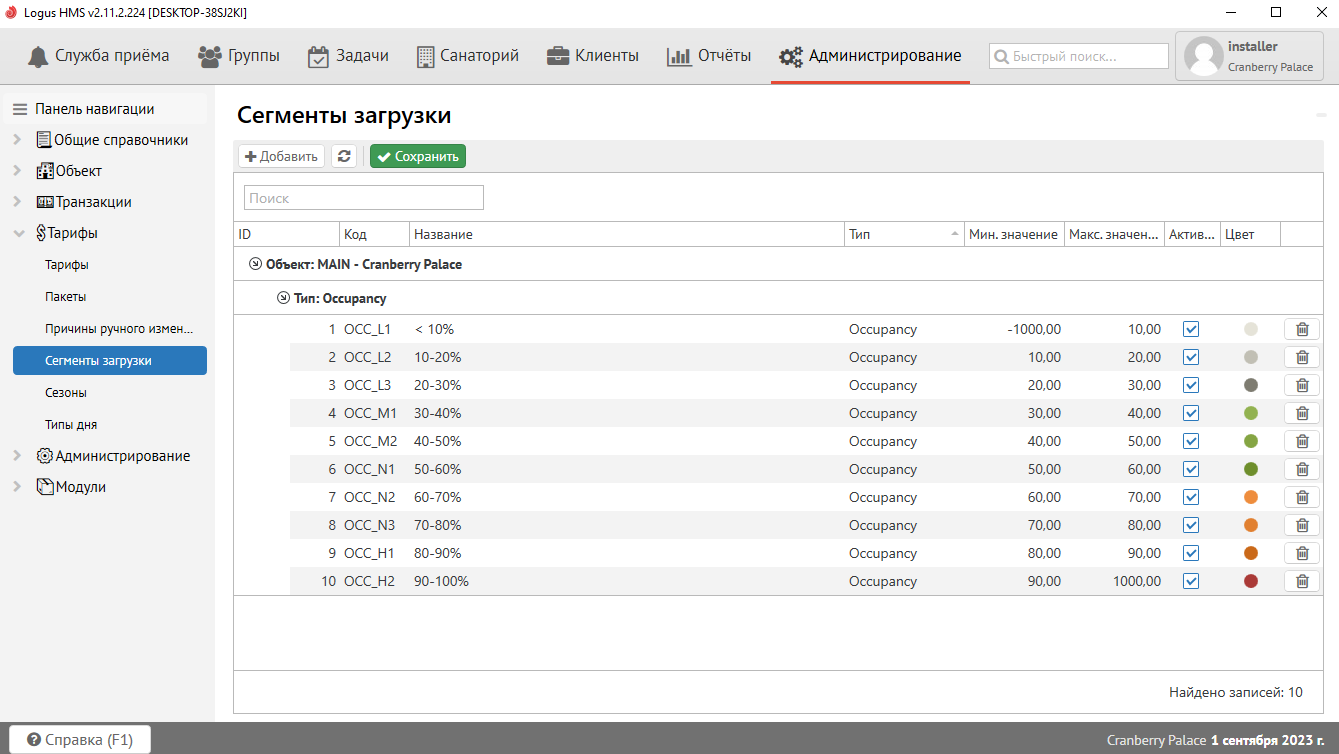1339x754 pixels.
Task: Click the Сохранить button
Action: coord(417,156)
